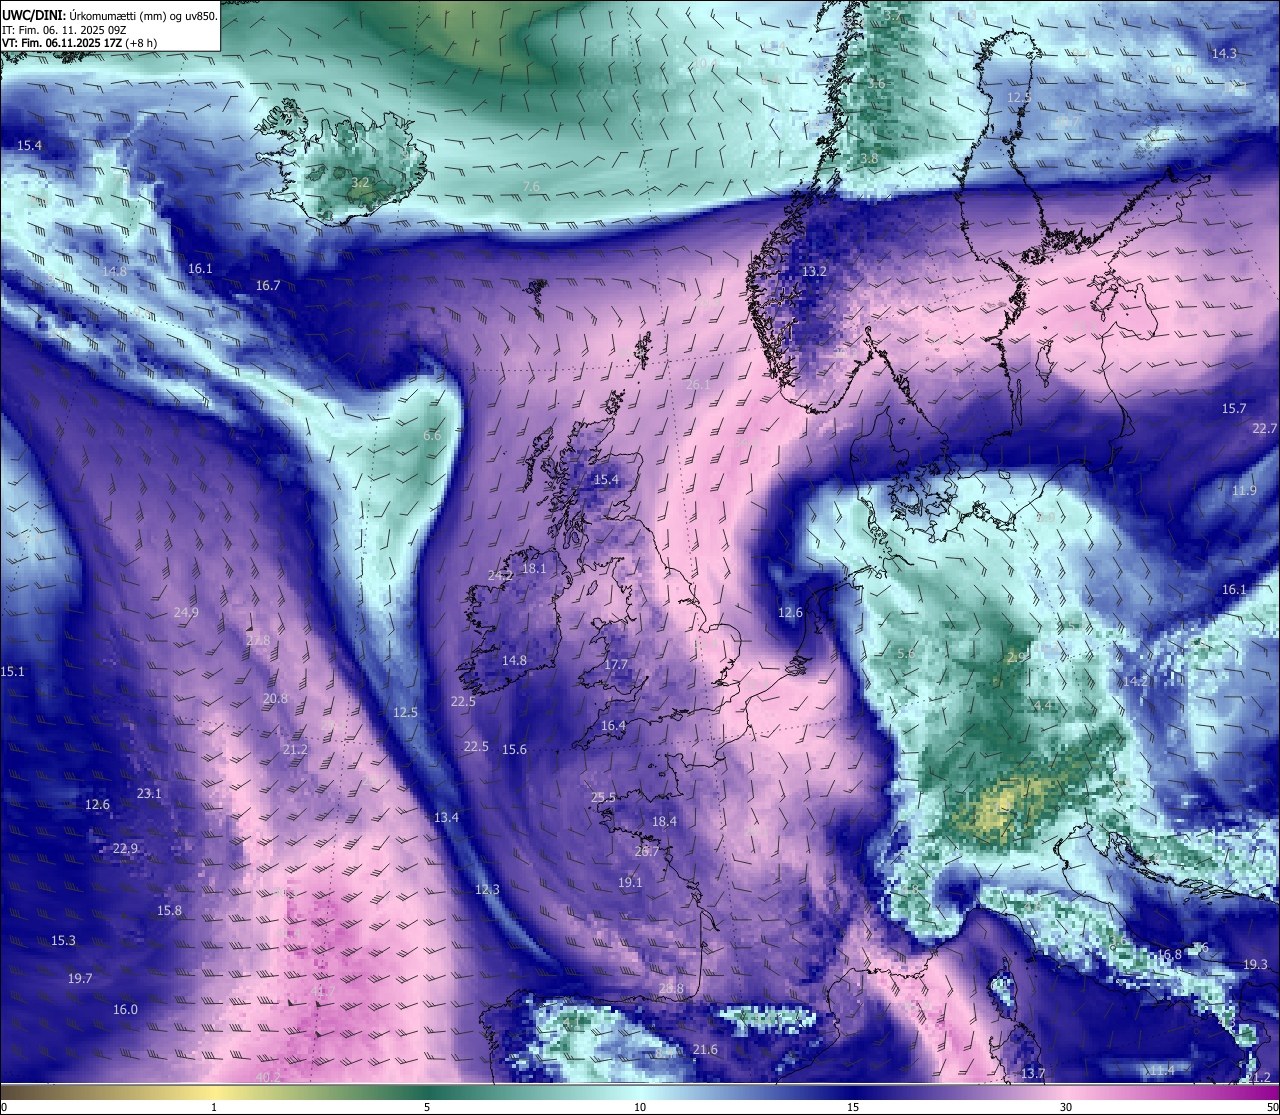Click the 3.2 value over Iceland
The height and width of the screenshot is (1115, 1280).
[361, 184]
